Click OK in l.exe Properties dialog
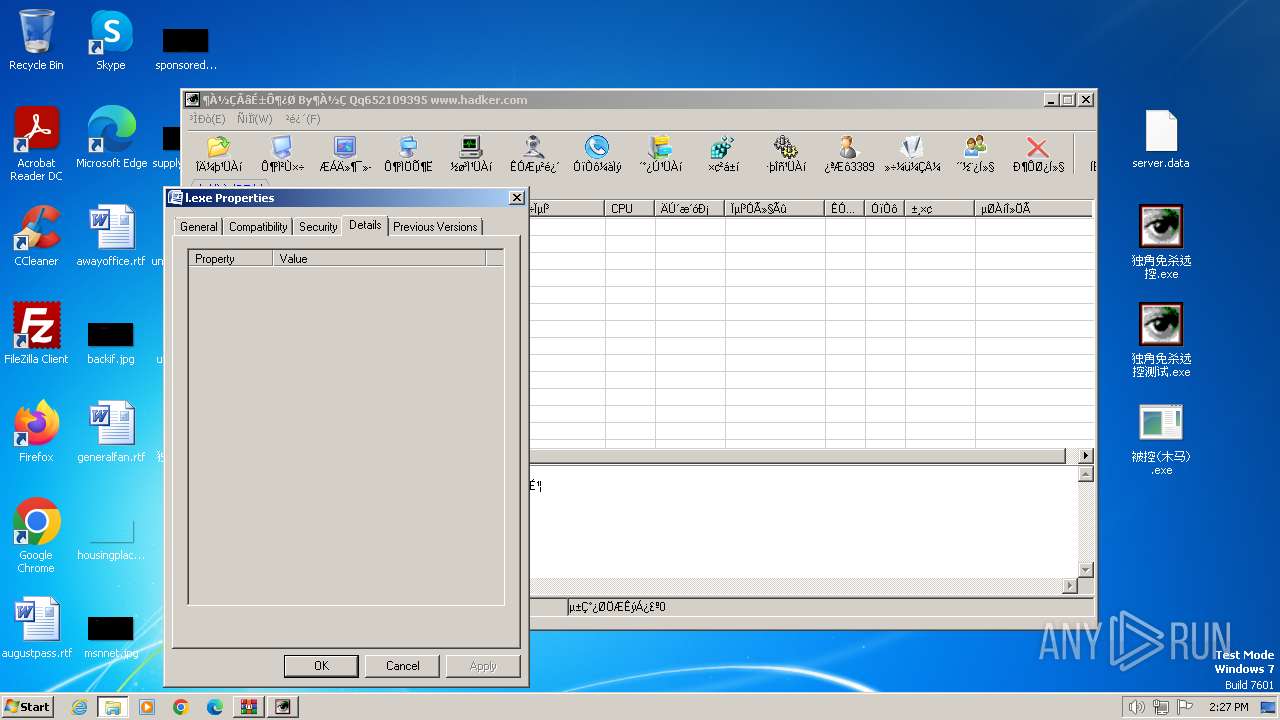 [x=321, y=666]
